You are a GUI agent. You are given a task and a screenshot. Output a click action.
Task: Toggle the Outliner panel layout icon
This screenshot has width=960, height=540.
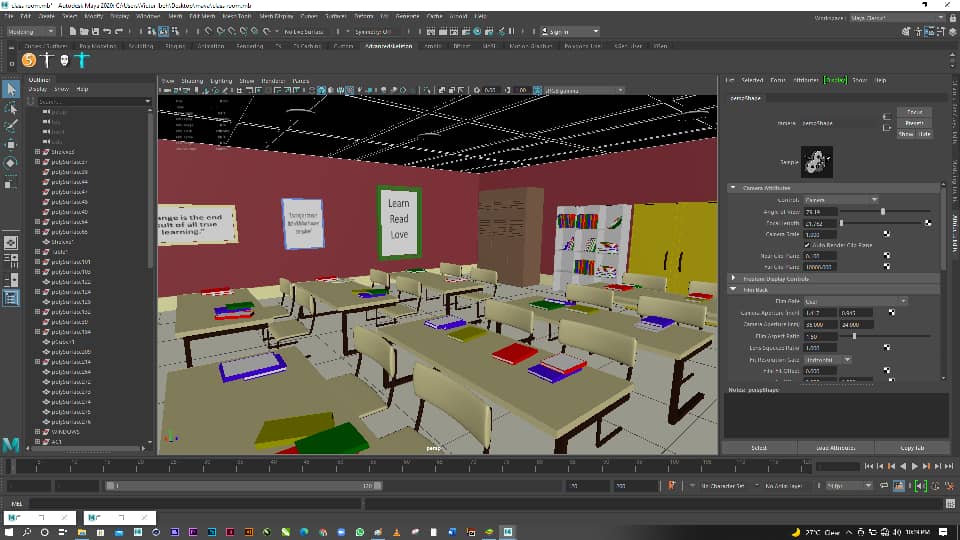point(11,298)
